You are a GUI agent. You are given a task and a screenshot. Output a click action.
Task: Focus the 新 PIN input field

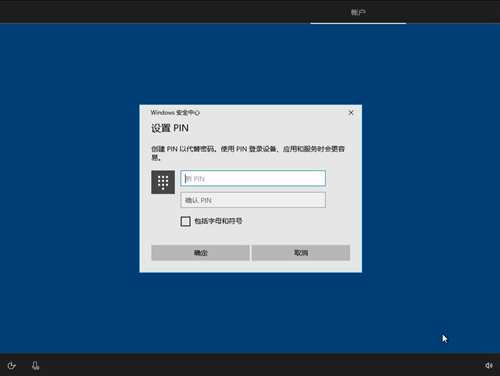click(x=253, y=178)
